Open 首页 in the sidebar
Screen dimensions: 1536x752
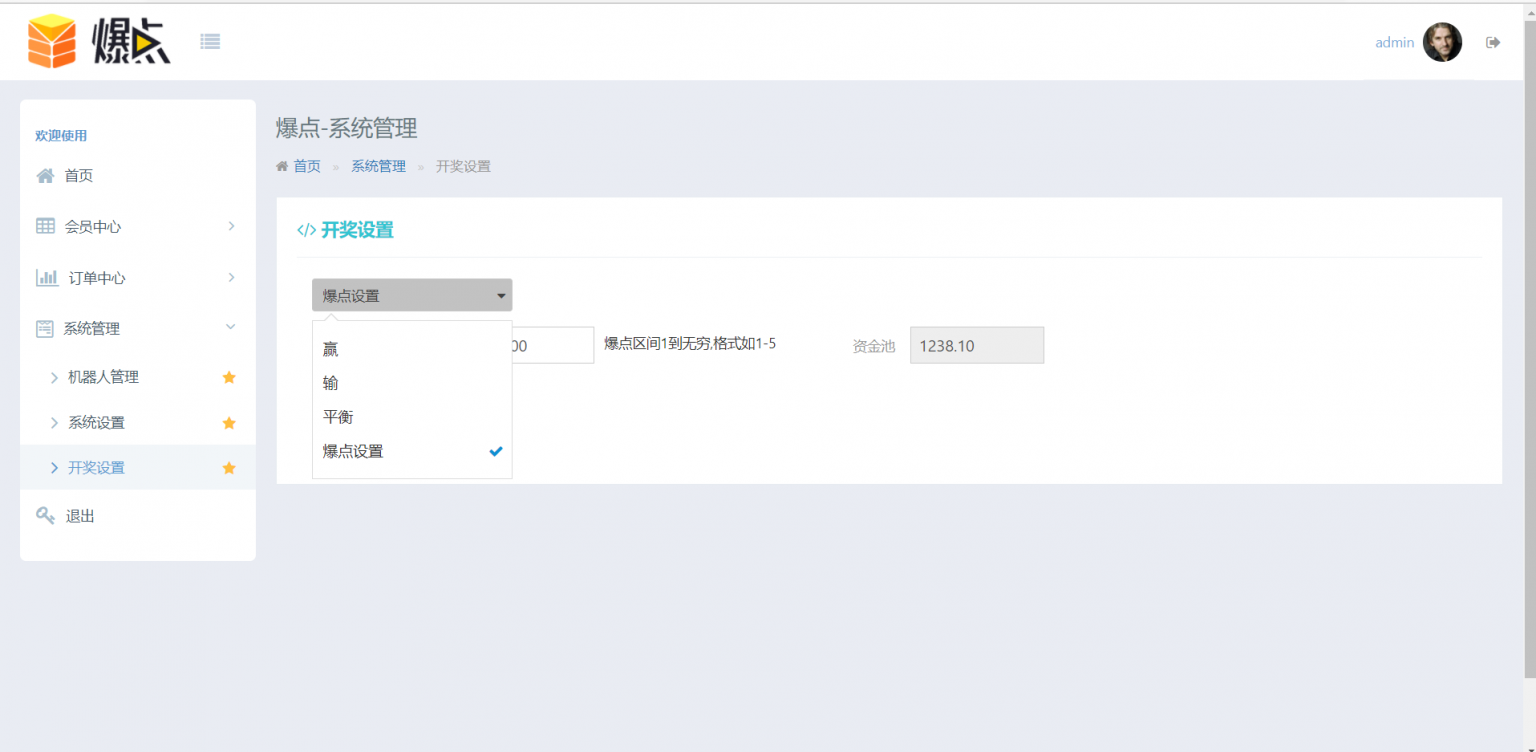click(79, 176)
